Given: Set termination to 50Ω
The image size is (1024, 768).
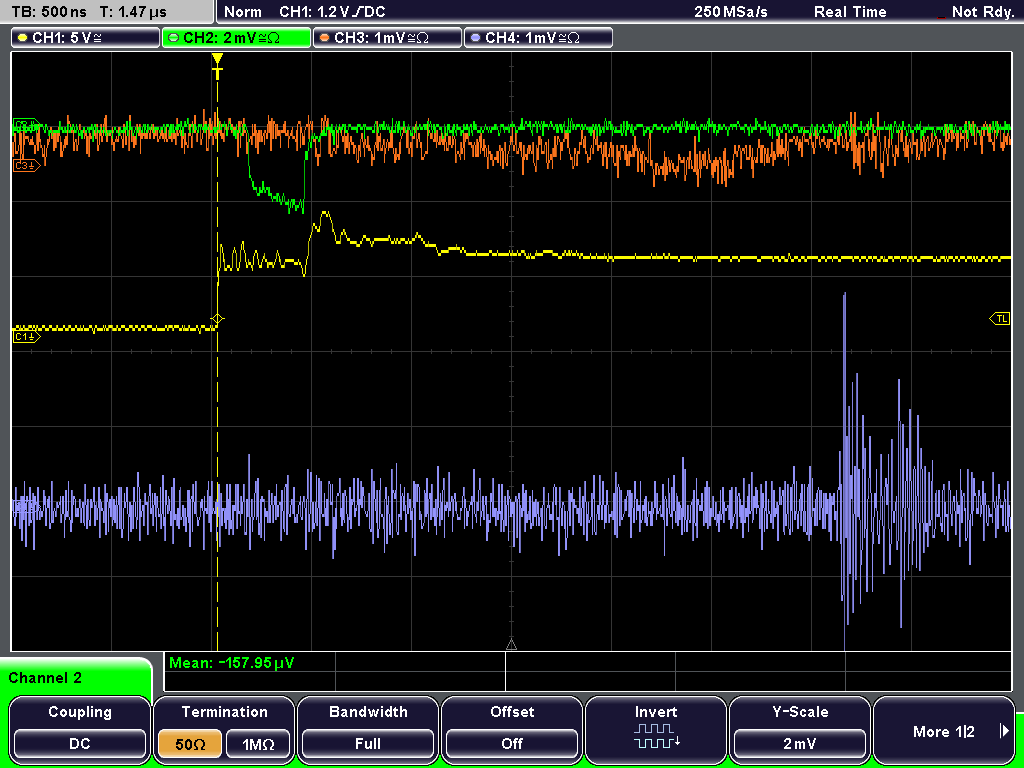Looking at the screenshot, I should tap(190, 744).
